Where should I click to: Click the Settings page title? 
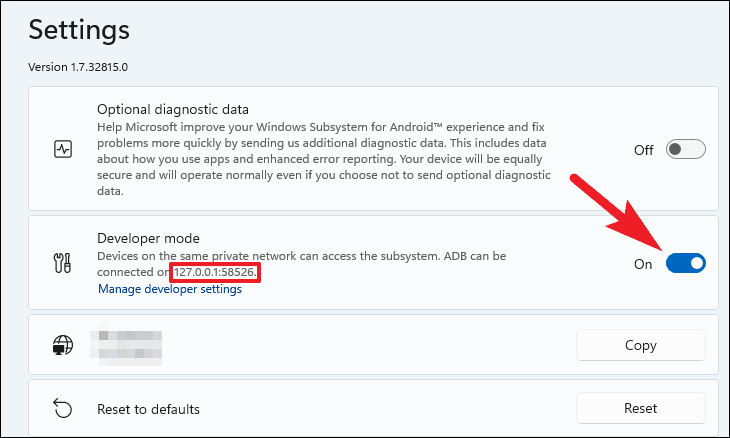coord(79,30)
